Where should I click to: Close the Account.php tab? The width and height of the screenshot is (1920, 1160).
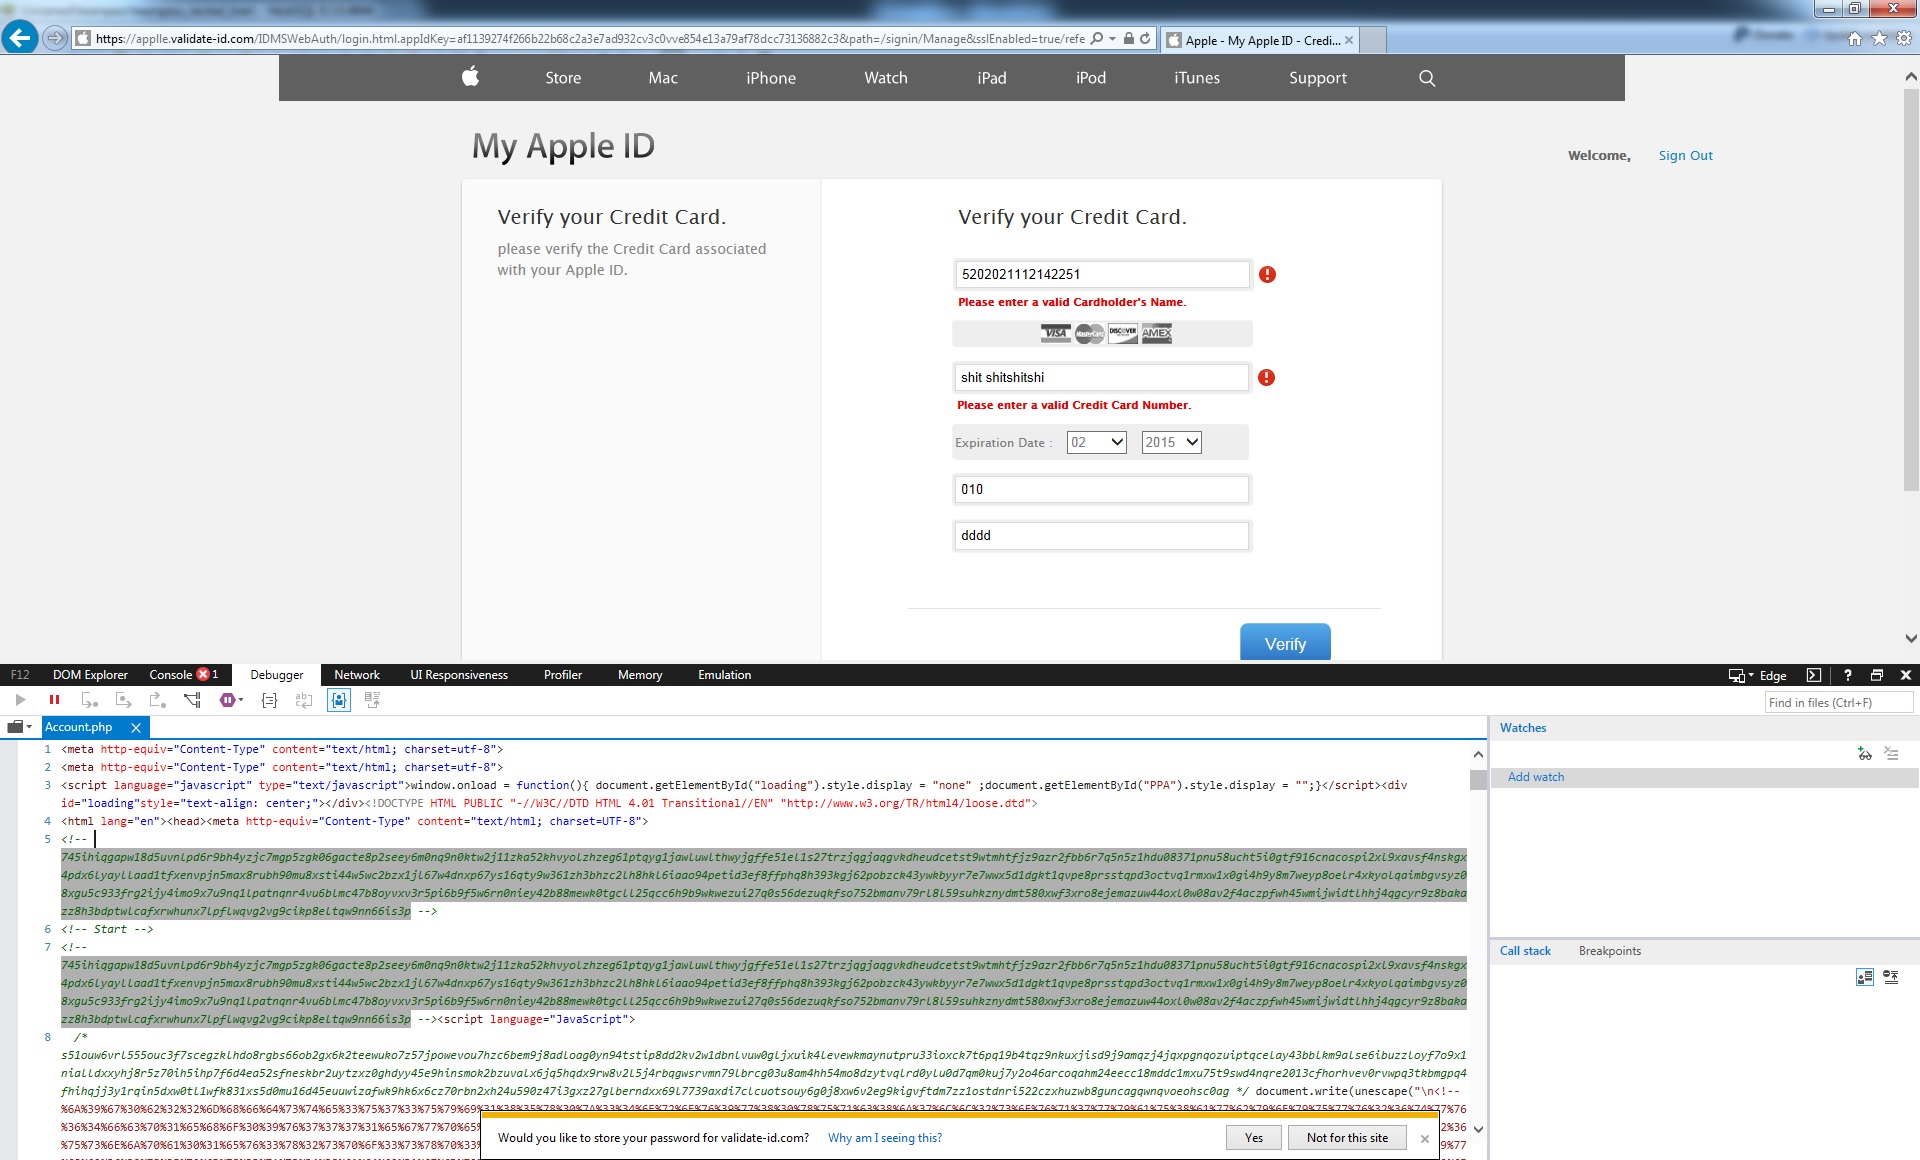[136, 728]
